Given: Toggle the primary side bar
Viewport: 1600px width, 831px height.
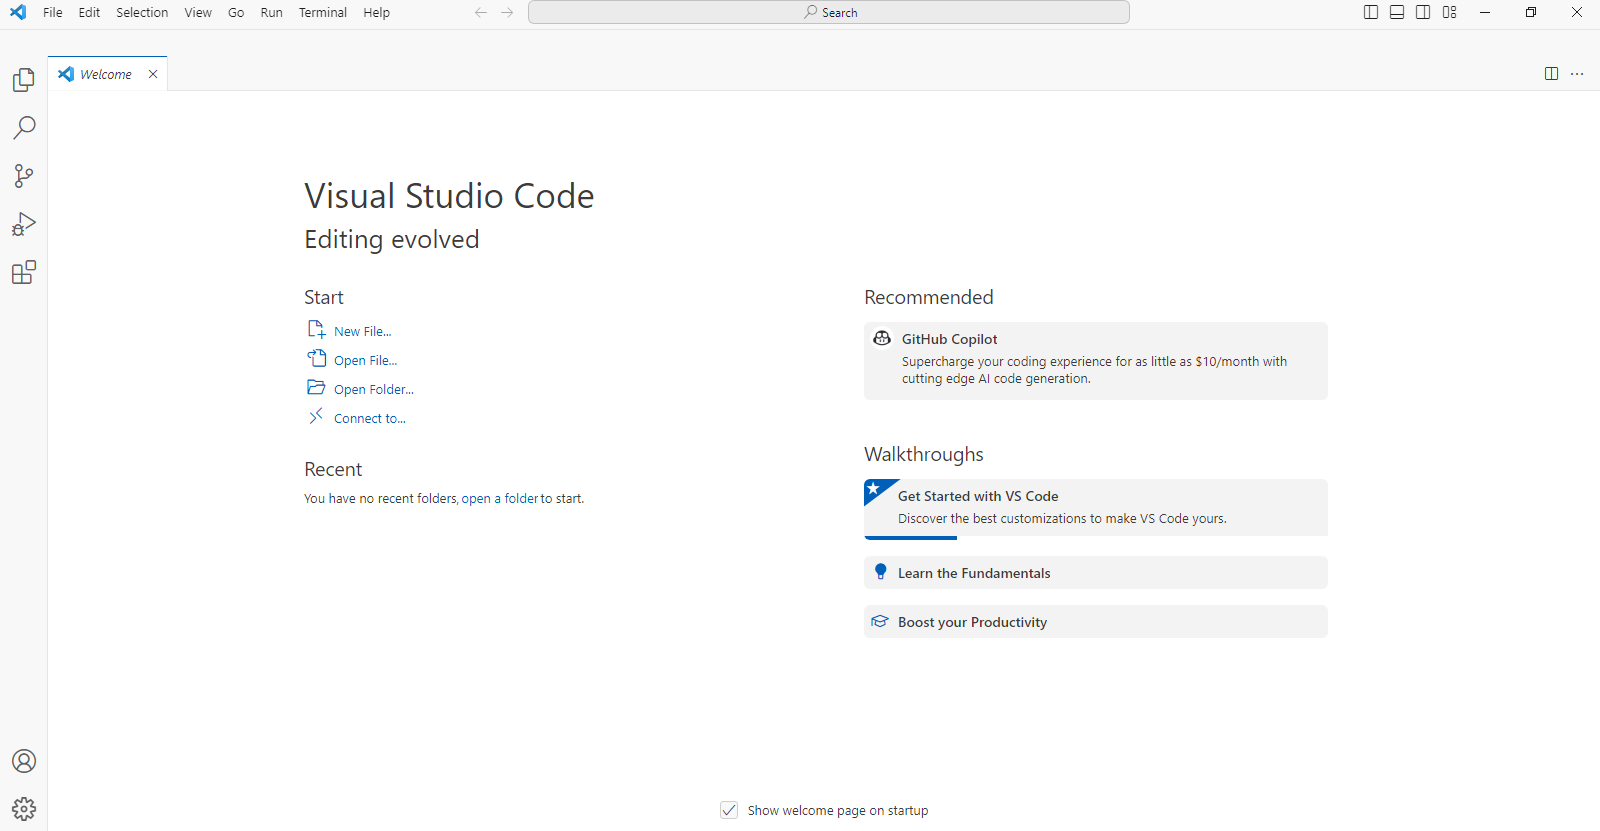Looking at the screenshot, I should (x=1371, y=13).
